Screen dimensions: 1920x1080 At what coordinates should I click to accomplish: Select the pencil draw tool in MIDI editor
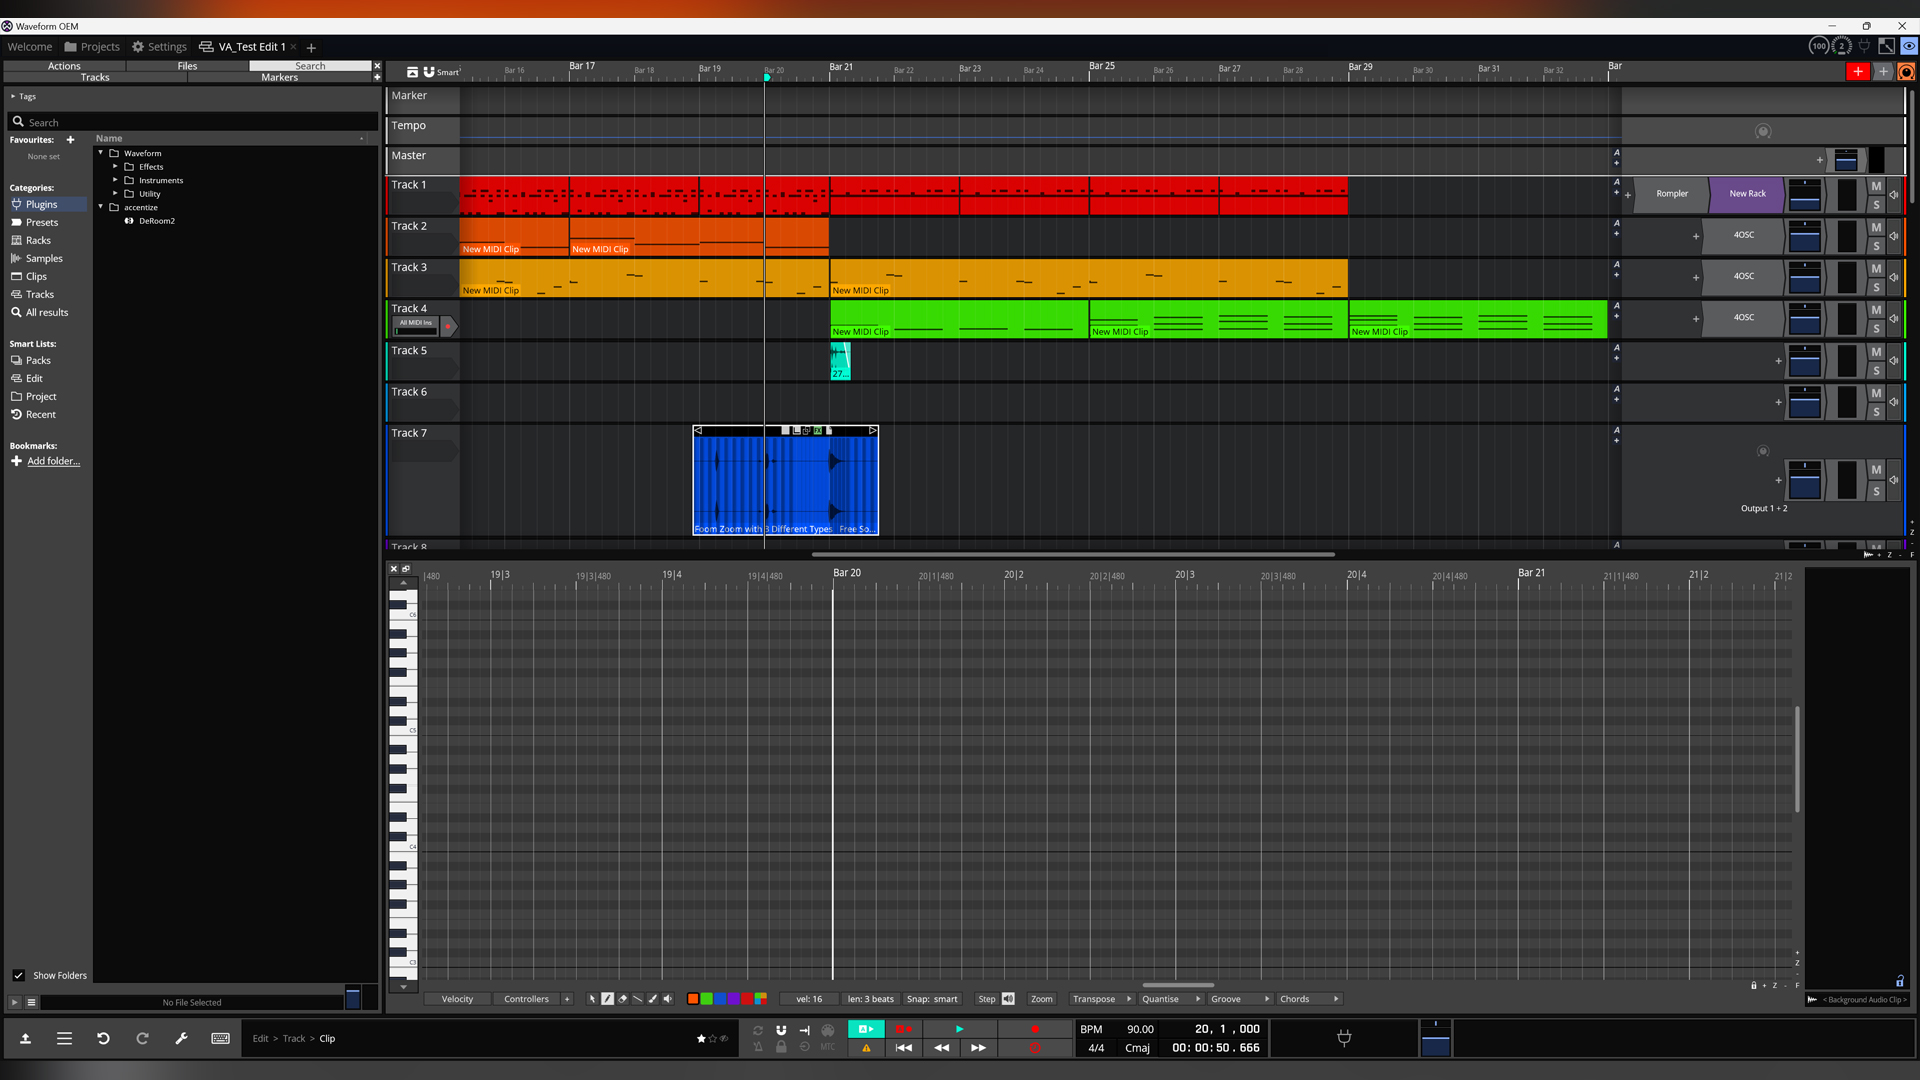tap(607, 999)
